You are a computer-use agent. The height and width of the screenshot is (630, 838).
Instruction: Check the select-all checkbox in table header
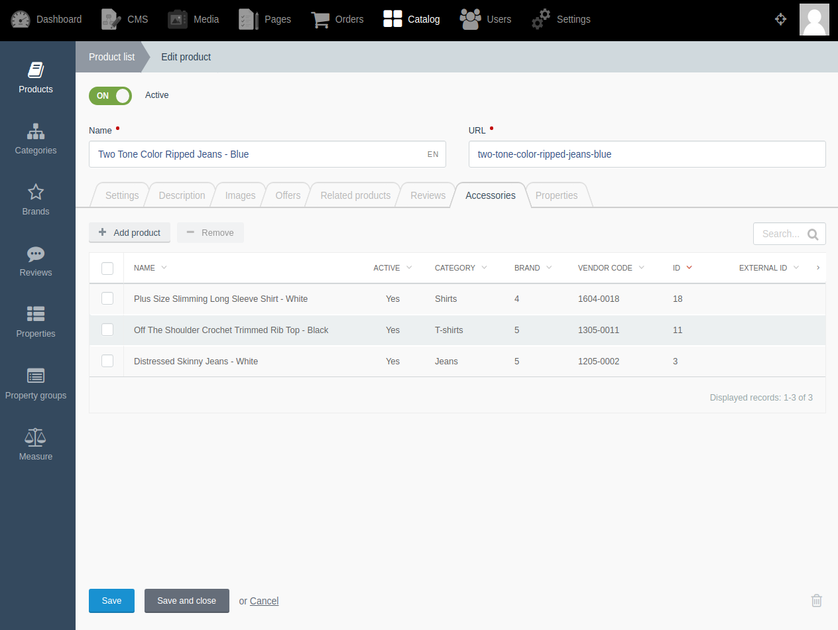pyautogui.click(x=107, y=268)
